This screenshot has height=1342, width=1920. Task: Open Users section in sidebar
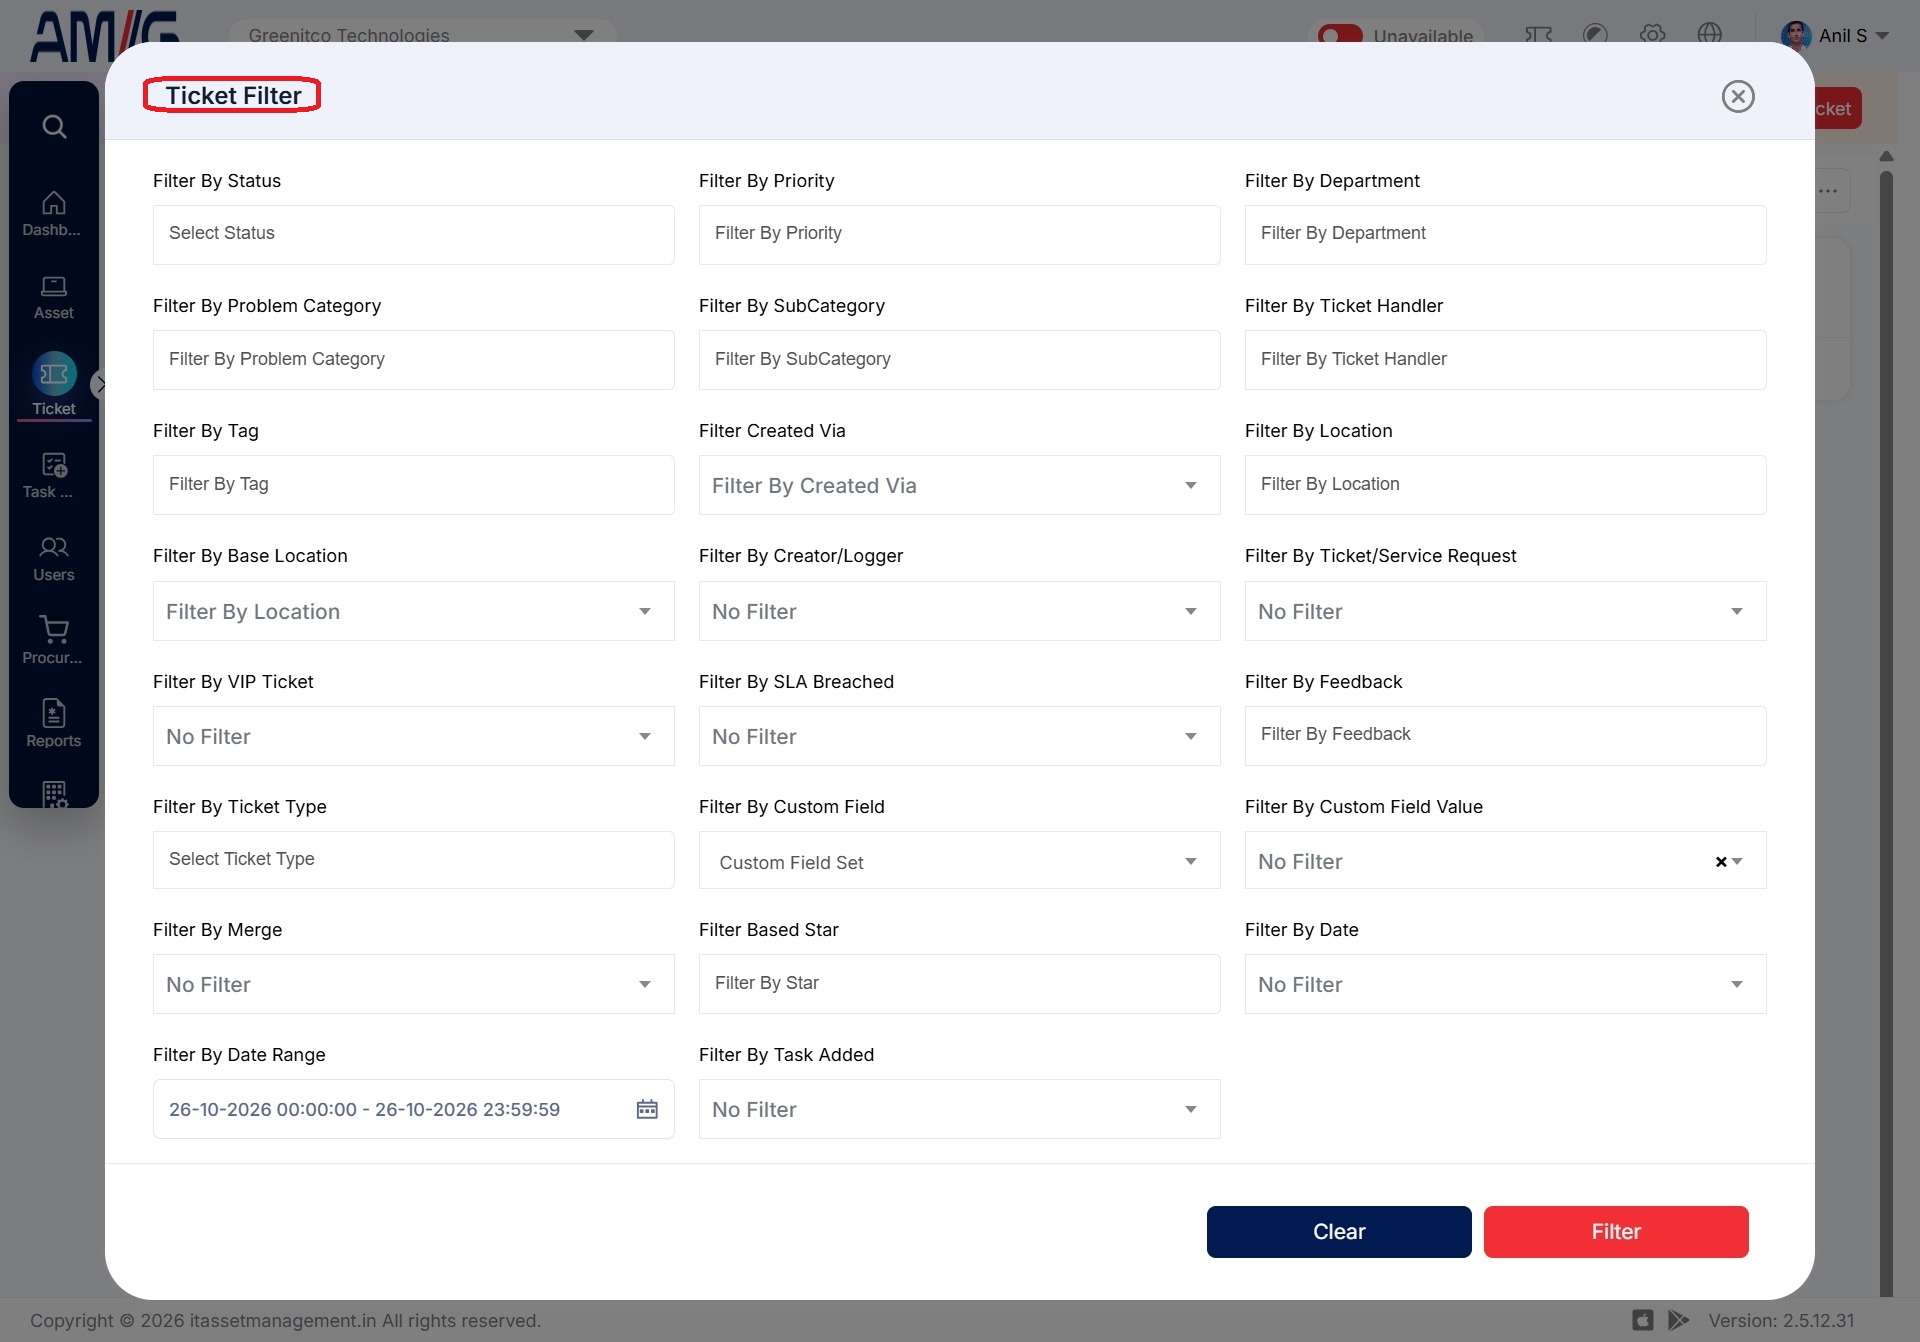(53, 559)
